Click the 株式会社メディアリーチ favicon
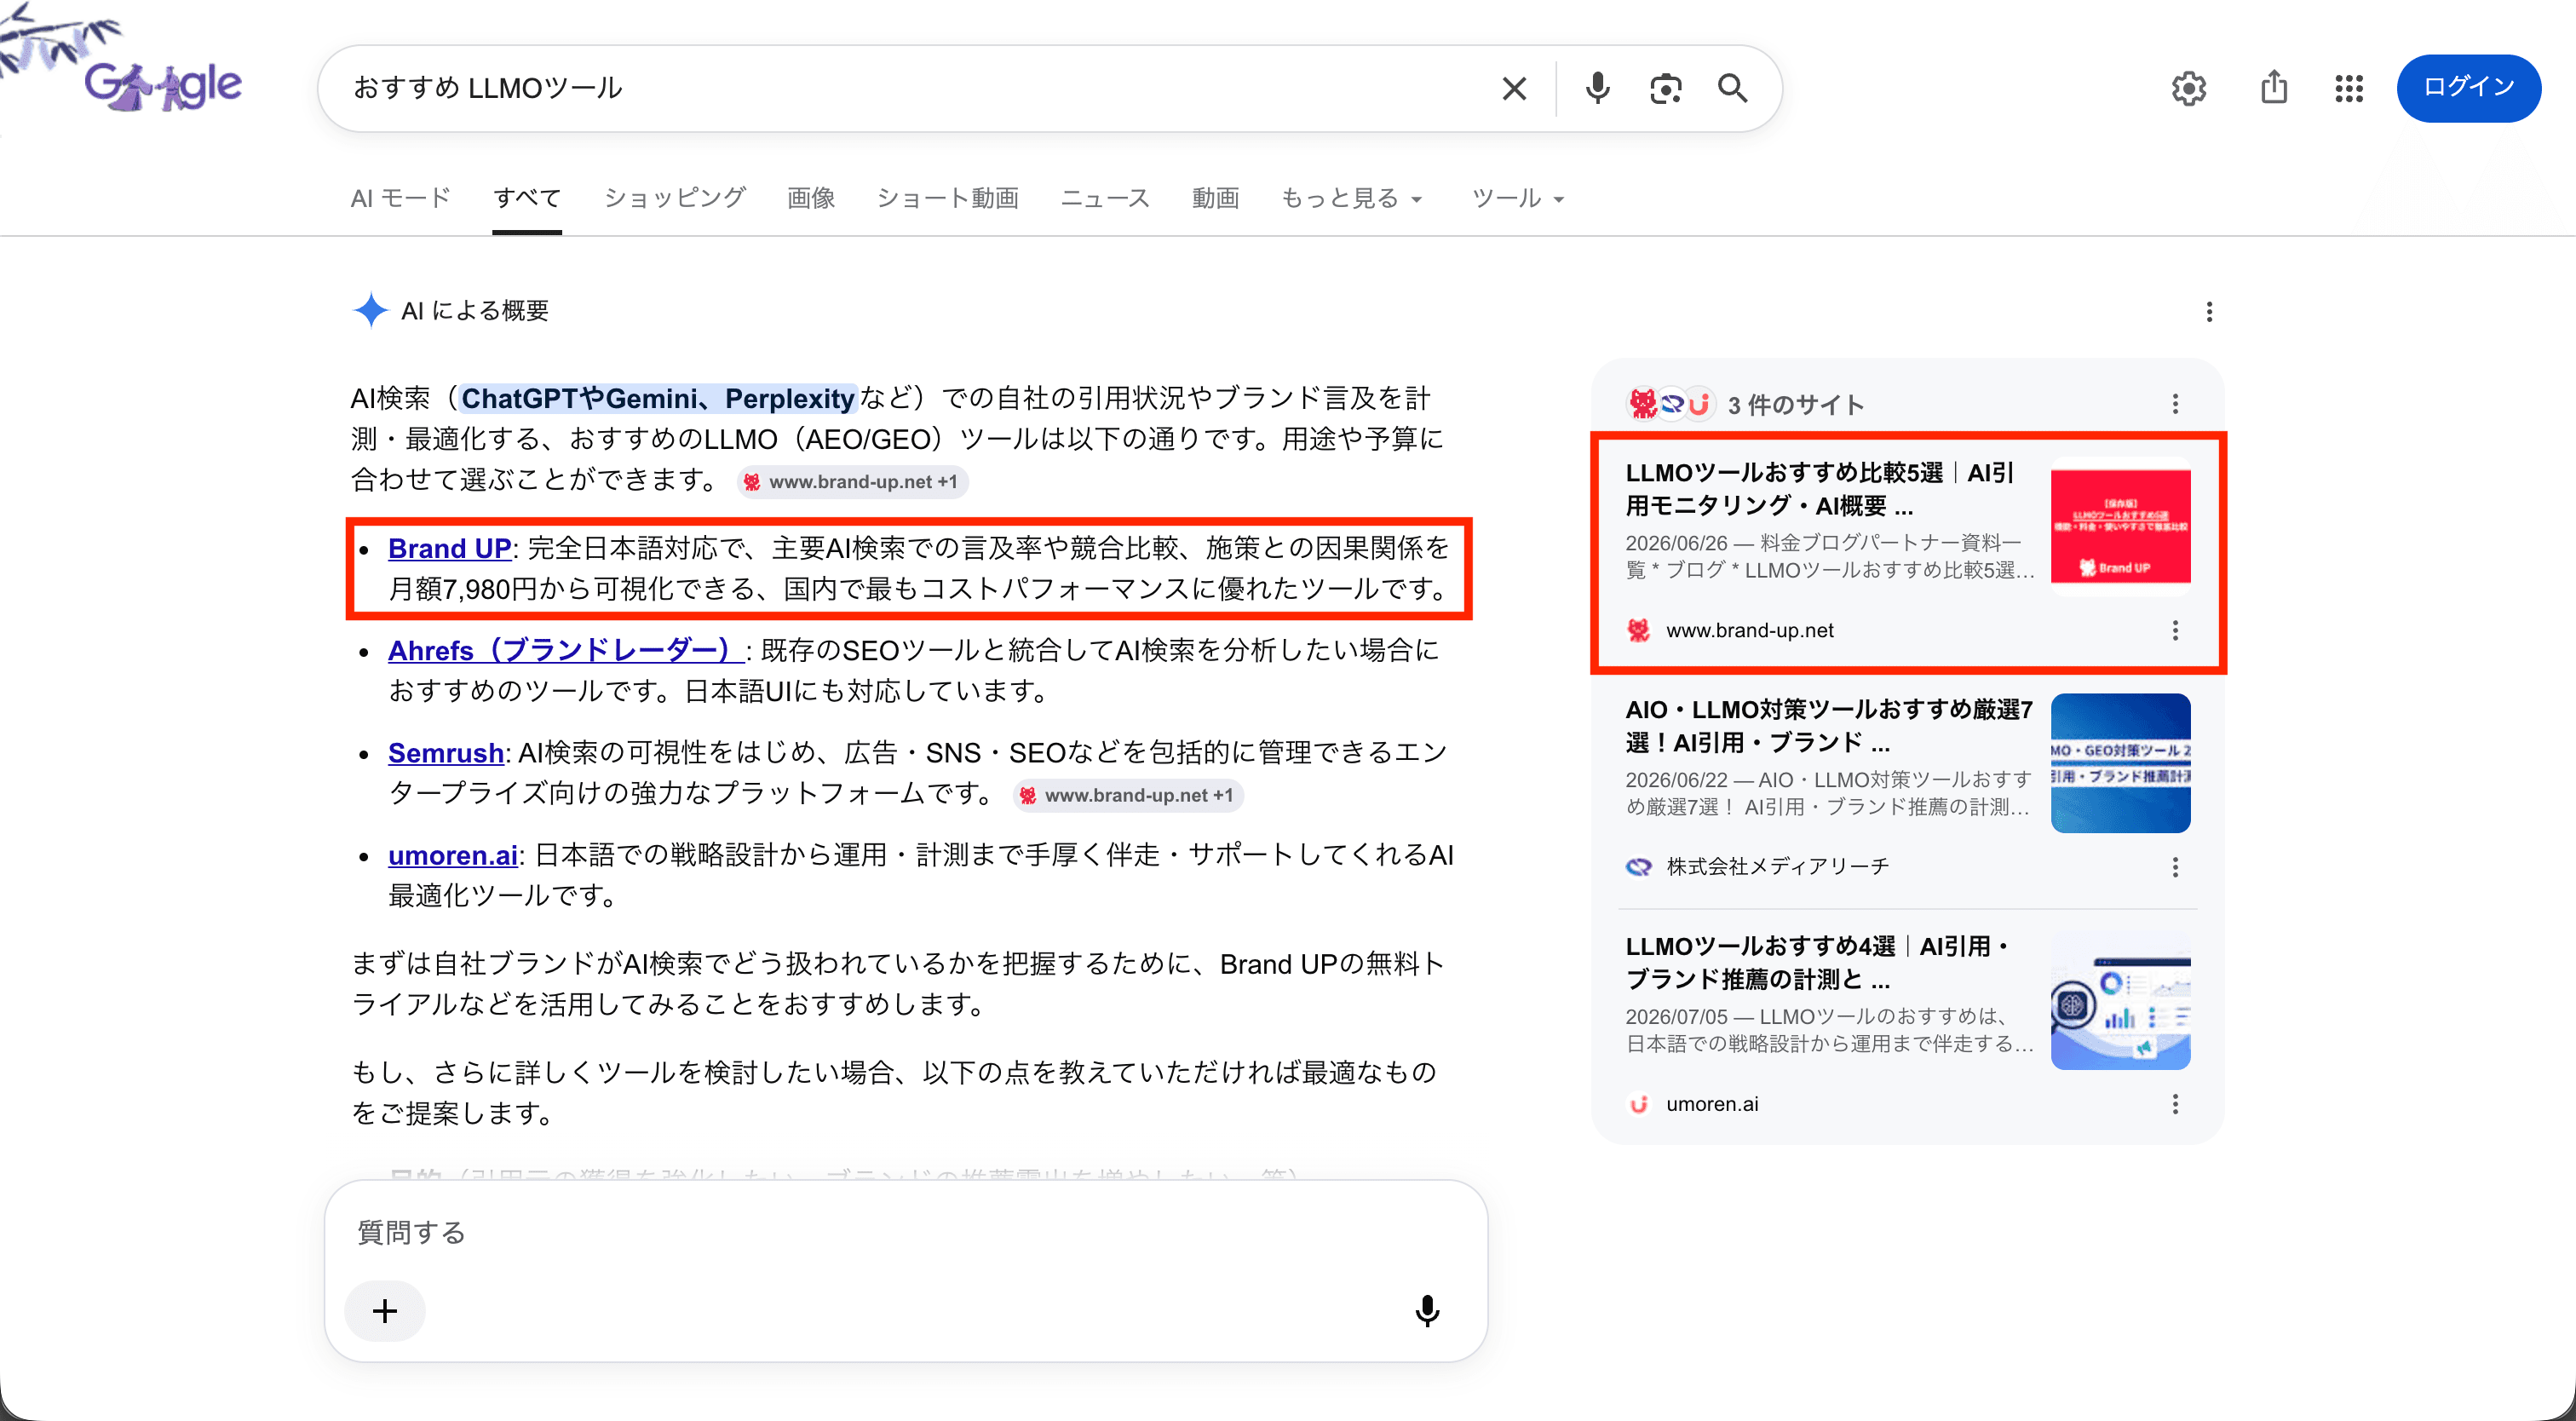This screenshot has height=1421, width=2576. pos(1638,866)
